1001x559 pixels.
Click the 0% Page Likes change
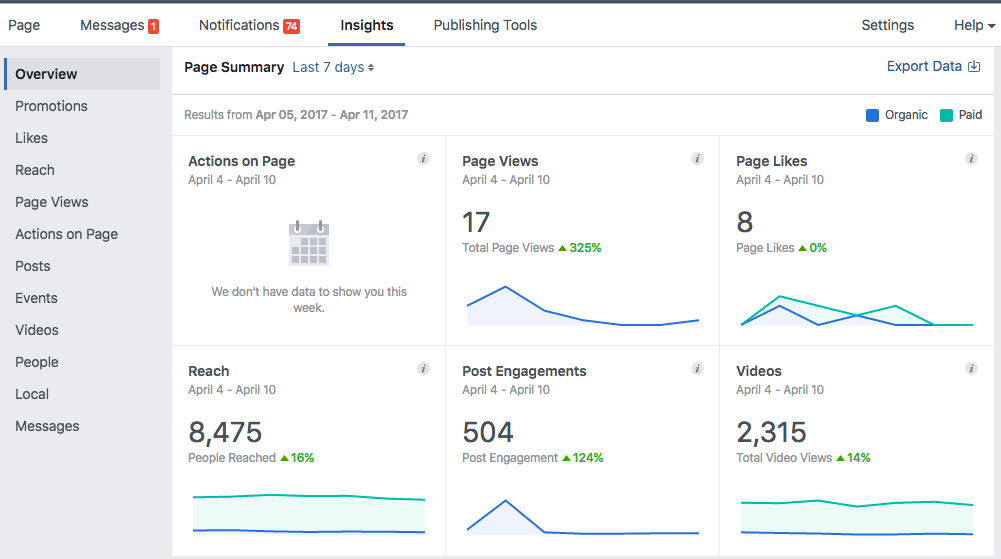coord(813,248)
